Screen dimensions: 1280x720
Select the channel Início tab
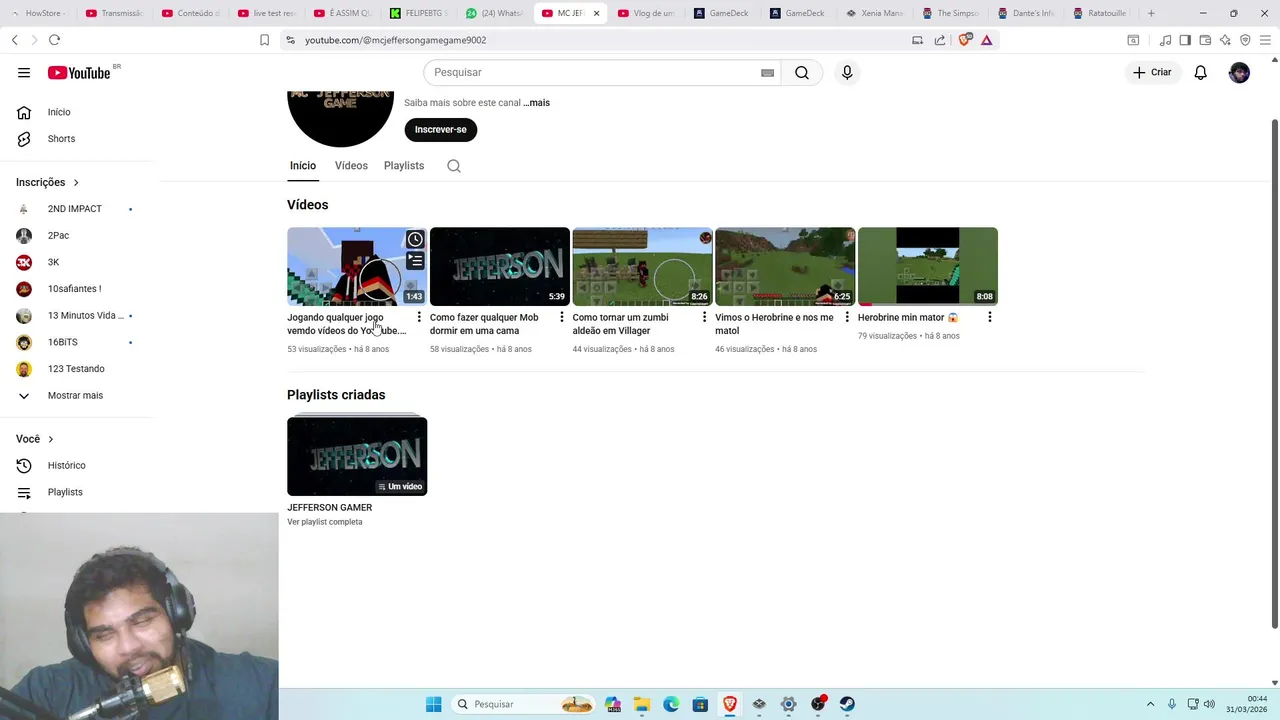click(x=303, y=166)
